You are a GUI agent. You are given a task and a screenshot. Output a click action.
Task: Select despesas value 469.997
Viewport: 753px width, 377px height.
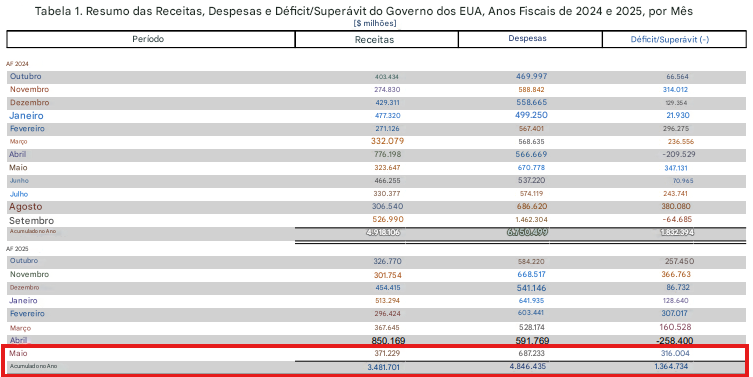click(532, 76)
